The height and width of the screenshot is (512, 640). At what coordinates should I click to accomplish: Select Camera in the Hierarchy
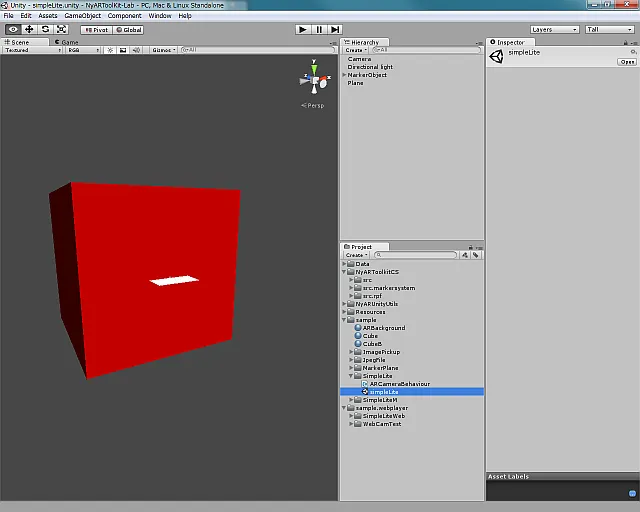(359, 59)
